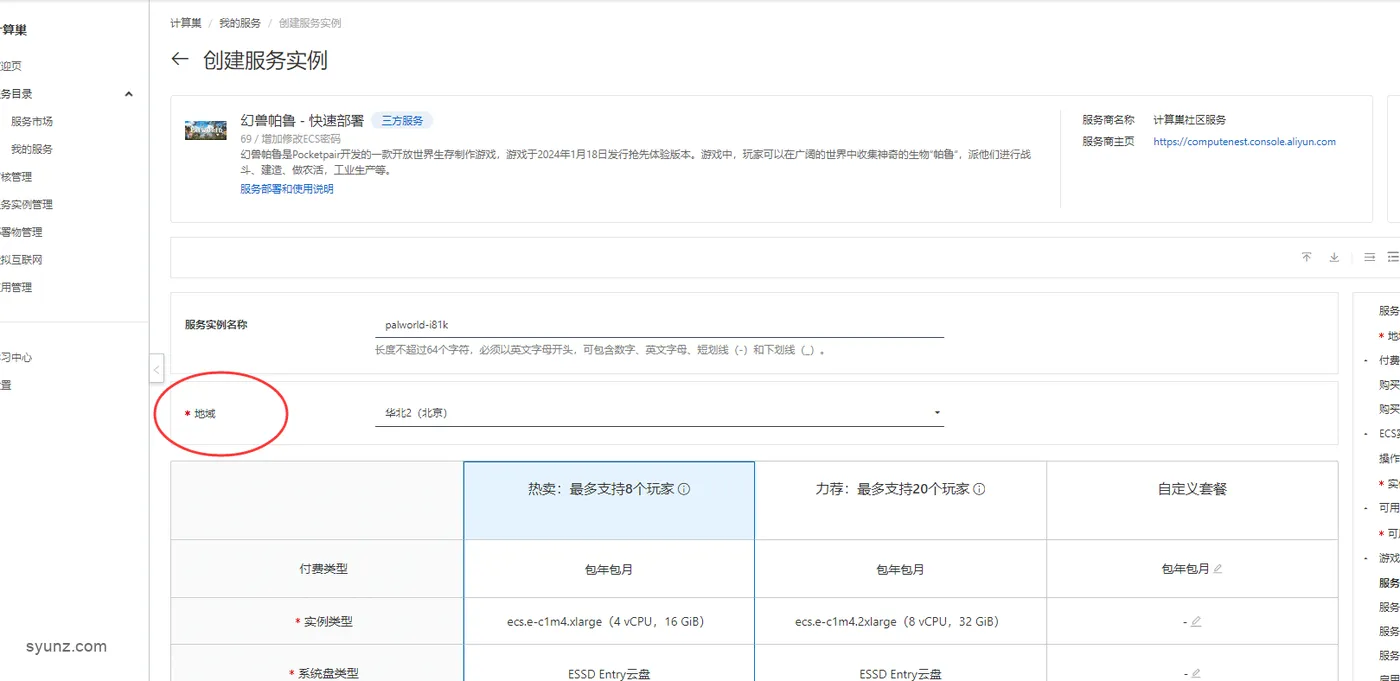Open 署物管理 in the sidebar
Image resolution: width=1400 pixels, height=681 pixels.
click(x=21, y=232)
